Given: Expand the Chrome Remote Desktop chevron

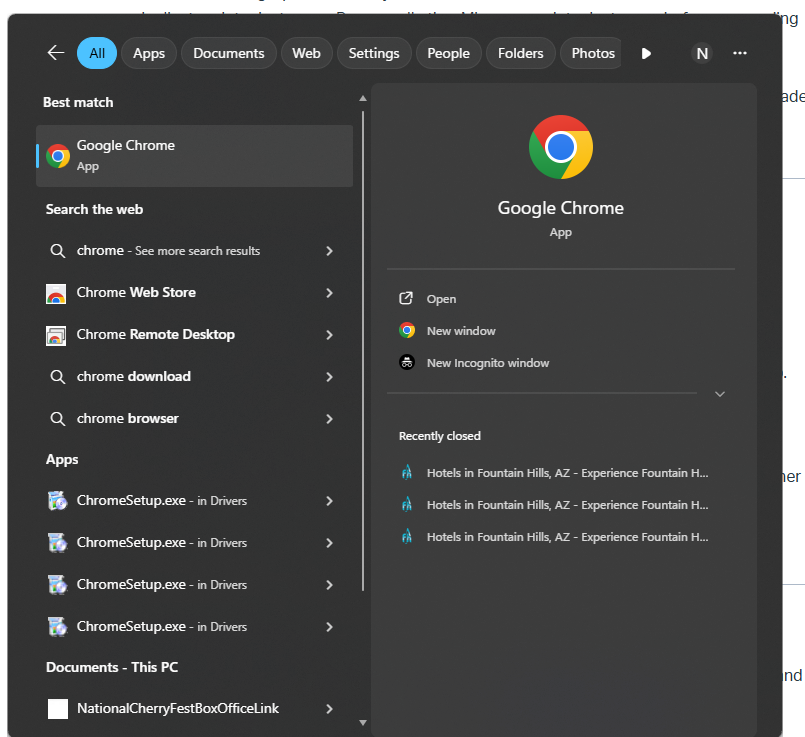Looking at the screenshot, I should (329, 335).
